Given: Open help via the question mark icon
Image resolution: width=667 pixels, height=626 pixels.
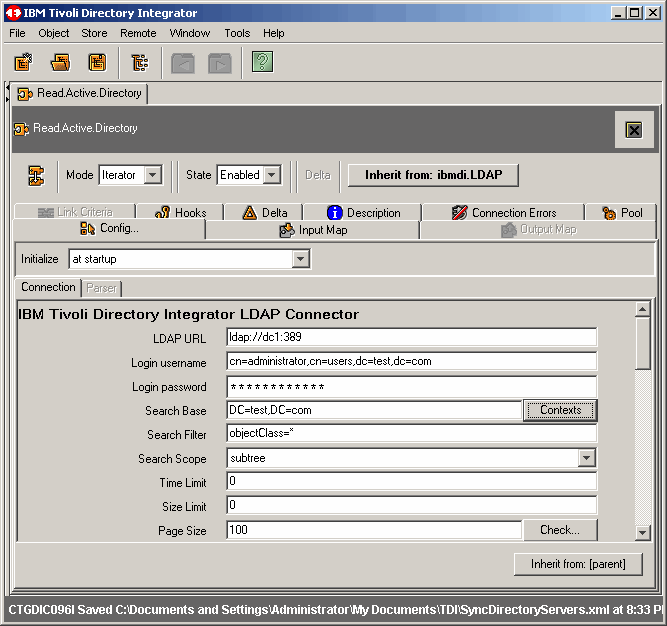Looking at the screenshot, I should coord(262,63).
